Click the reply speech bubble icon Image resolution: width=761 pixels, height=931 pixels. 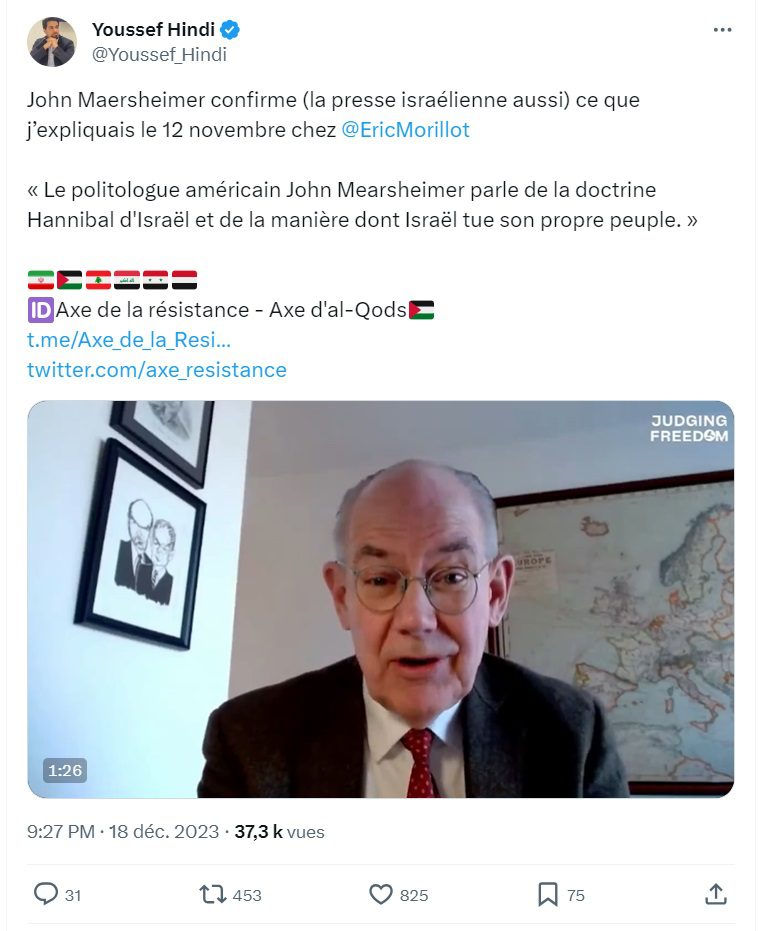pyautogui.click(x=46, y=894)
